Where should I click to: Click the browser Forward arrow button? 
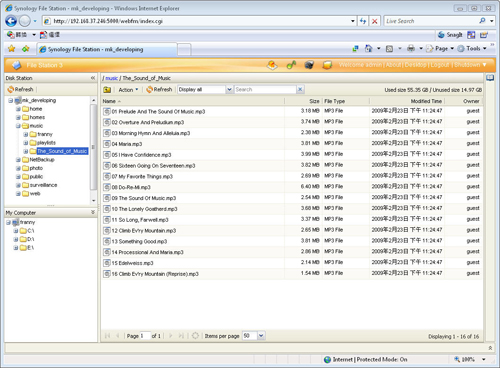tap(24, 21)
